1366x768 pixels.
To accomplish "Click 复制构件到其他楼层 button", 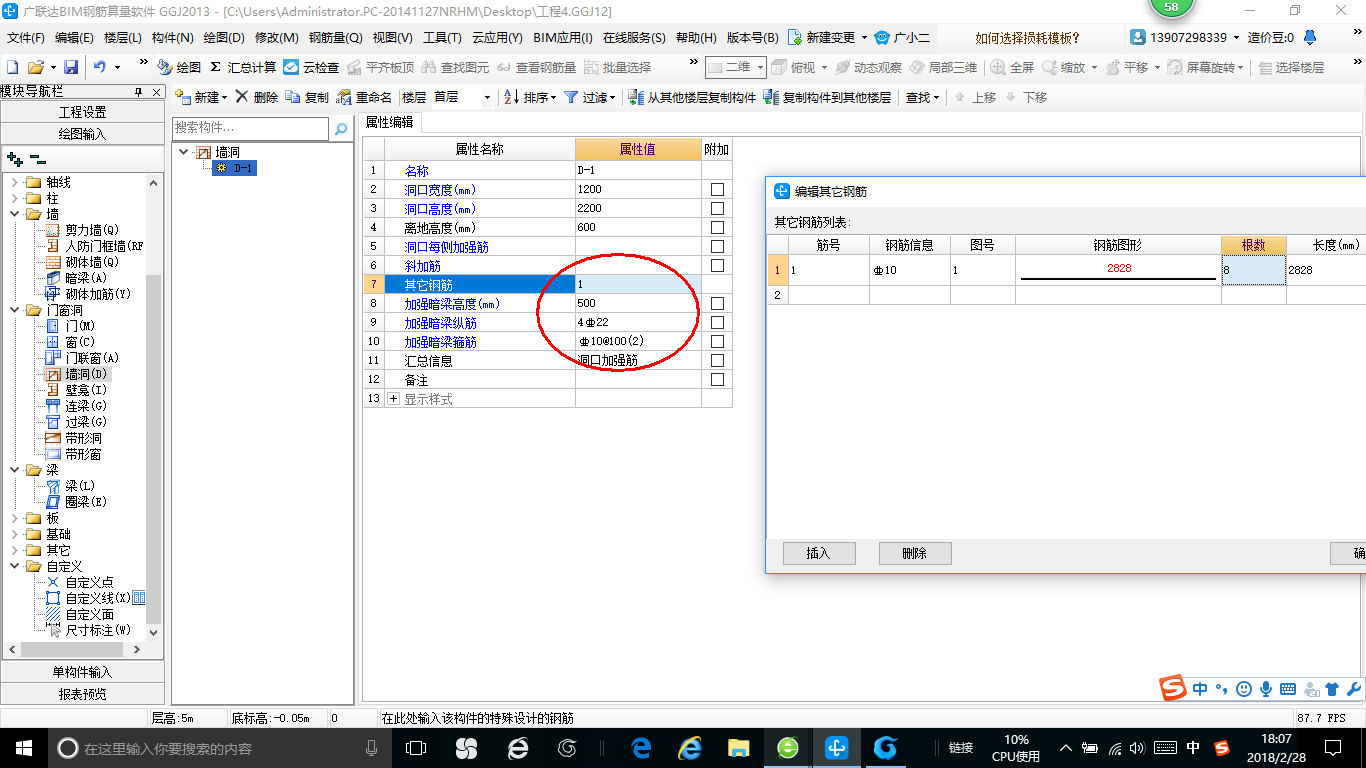I will pos(827,97).
